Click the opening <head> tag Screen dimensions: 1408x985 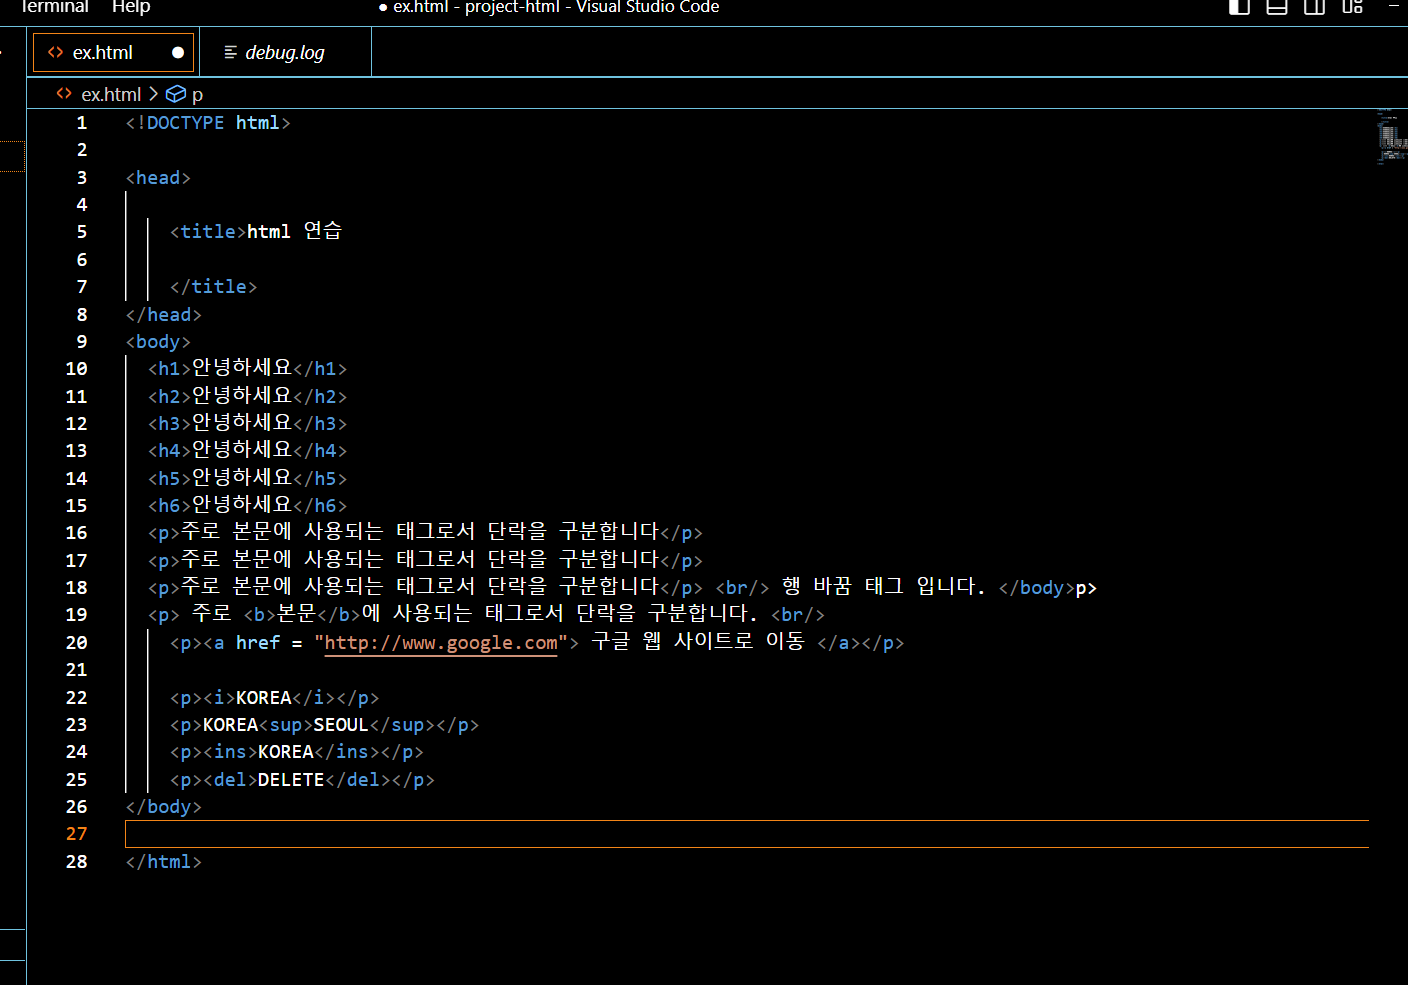tap(158, 178)
